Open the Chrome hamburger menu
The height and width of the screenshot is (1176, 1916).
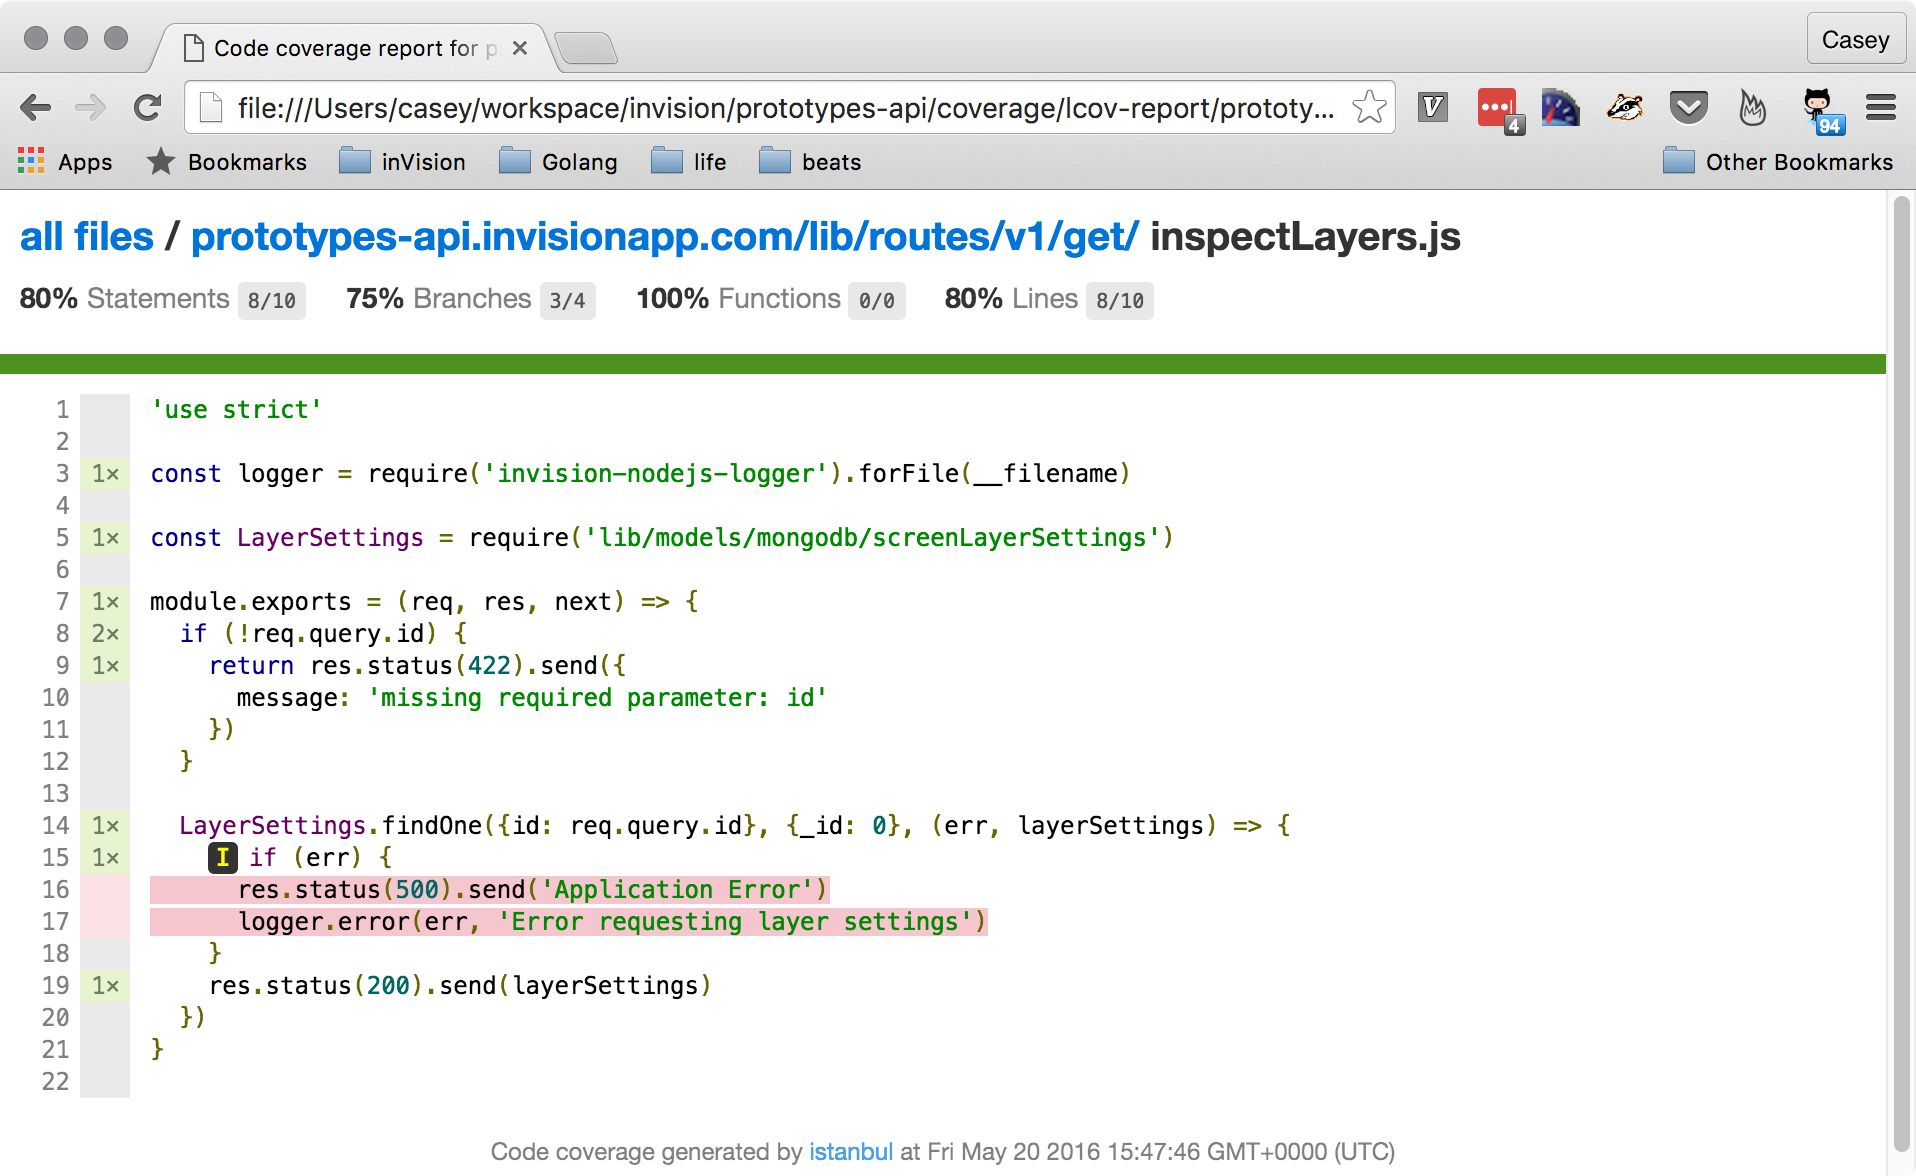(1881, 107)
